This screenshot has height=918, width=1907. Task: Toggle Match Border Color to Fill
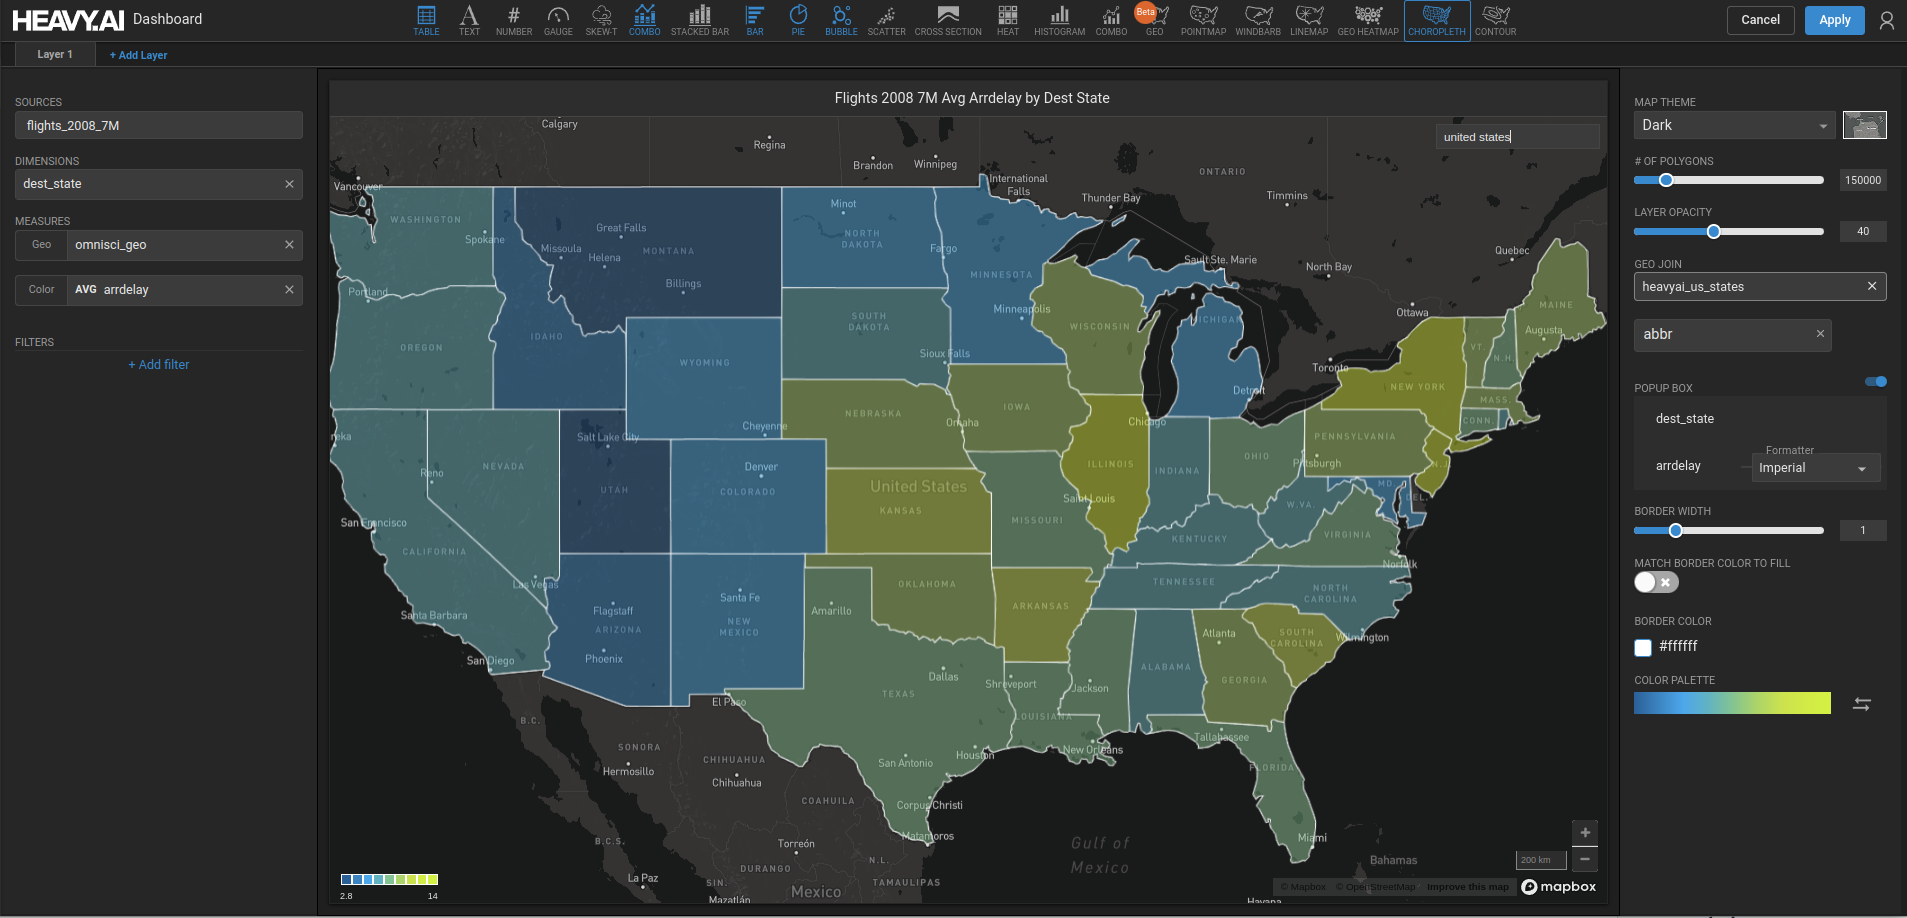pos(1656,582)
